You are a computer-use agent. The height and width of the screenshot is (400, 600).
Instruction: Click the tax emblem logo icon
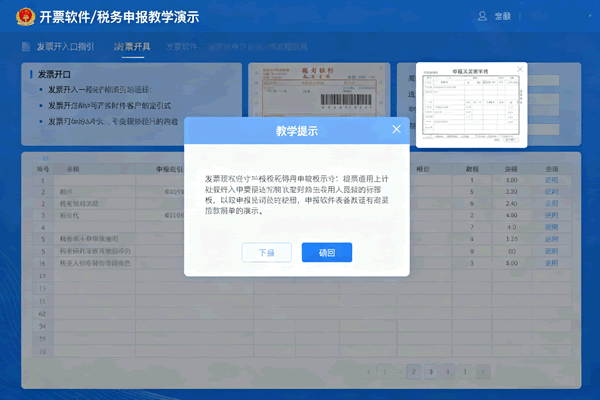(x=21, y=17)
